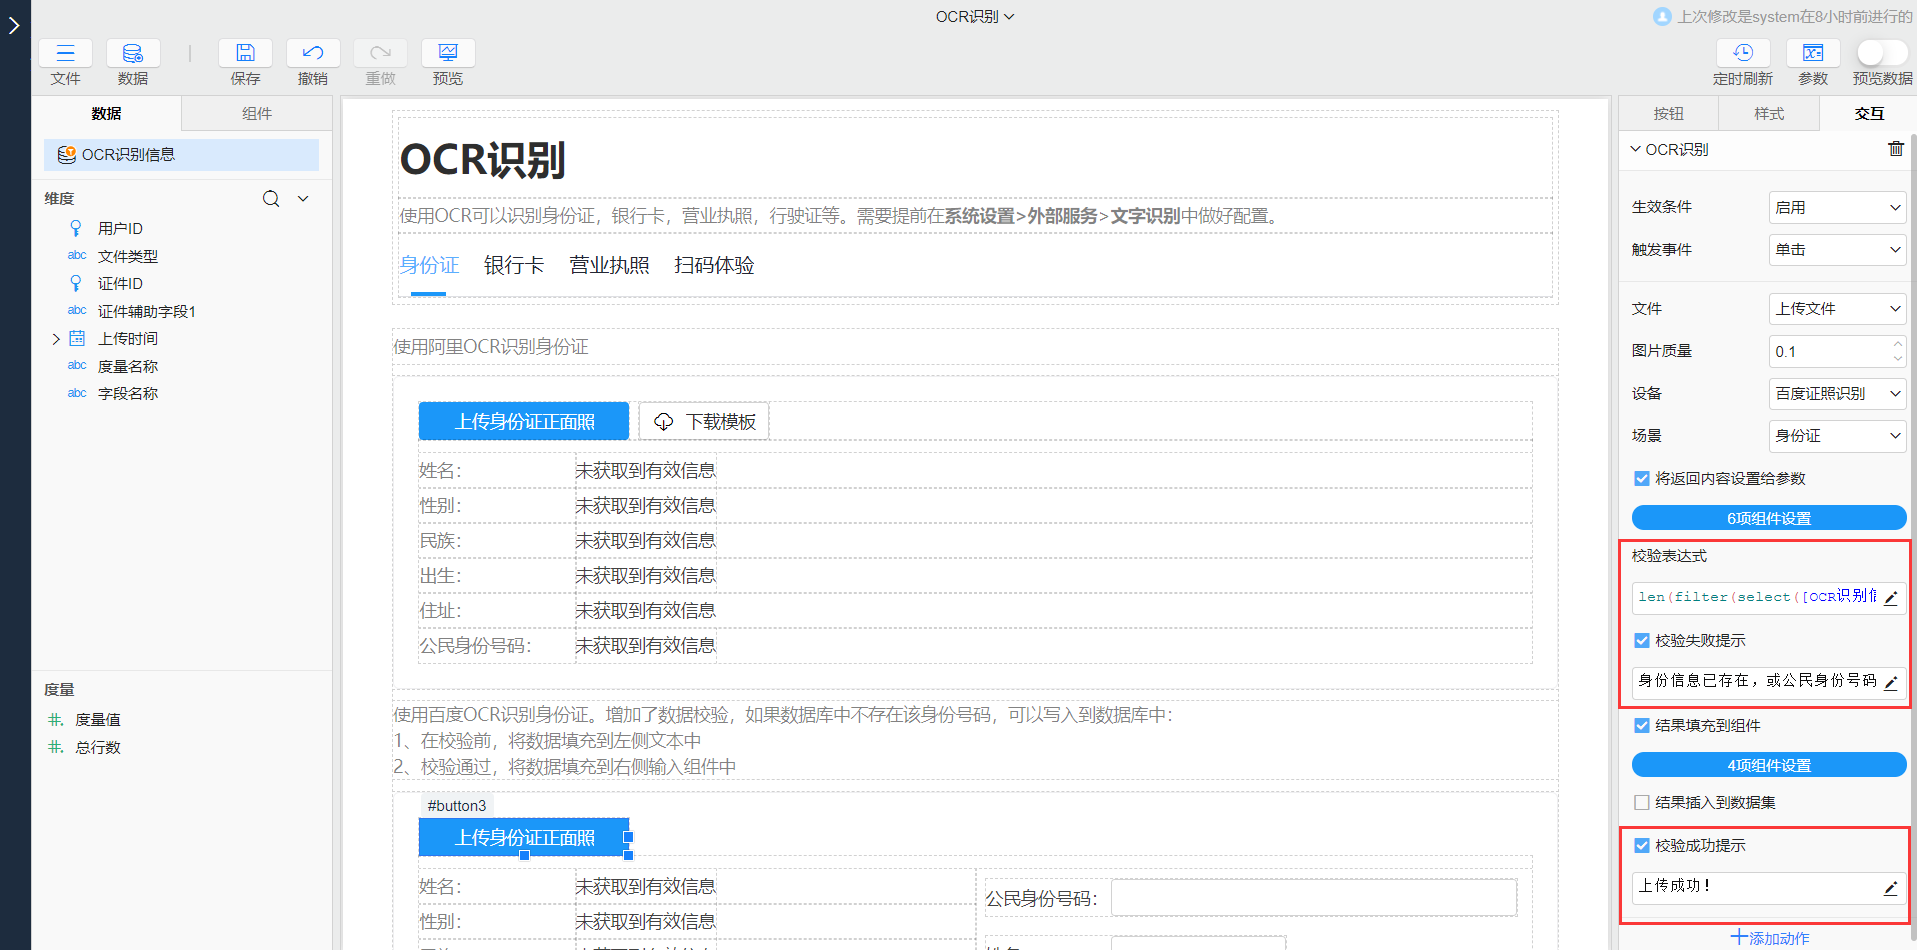Expand the 上传时间 tree item
This screenshot has width=1917, height=950.
click(x=56, y=339)
